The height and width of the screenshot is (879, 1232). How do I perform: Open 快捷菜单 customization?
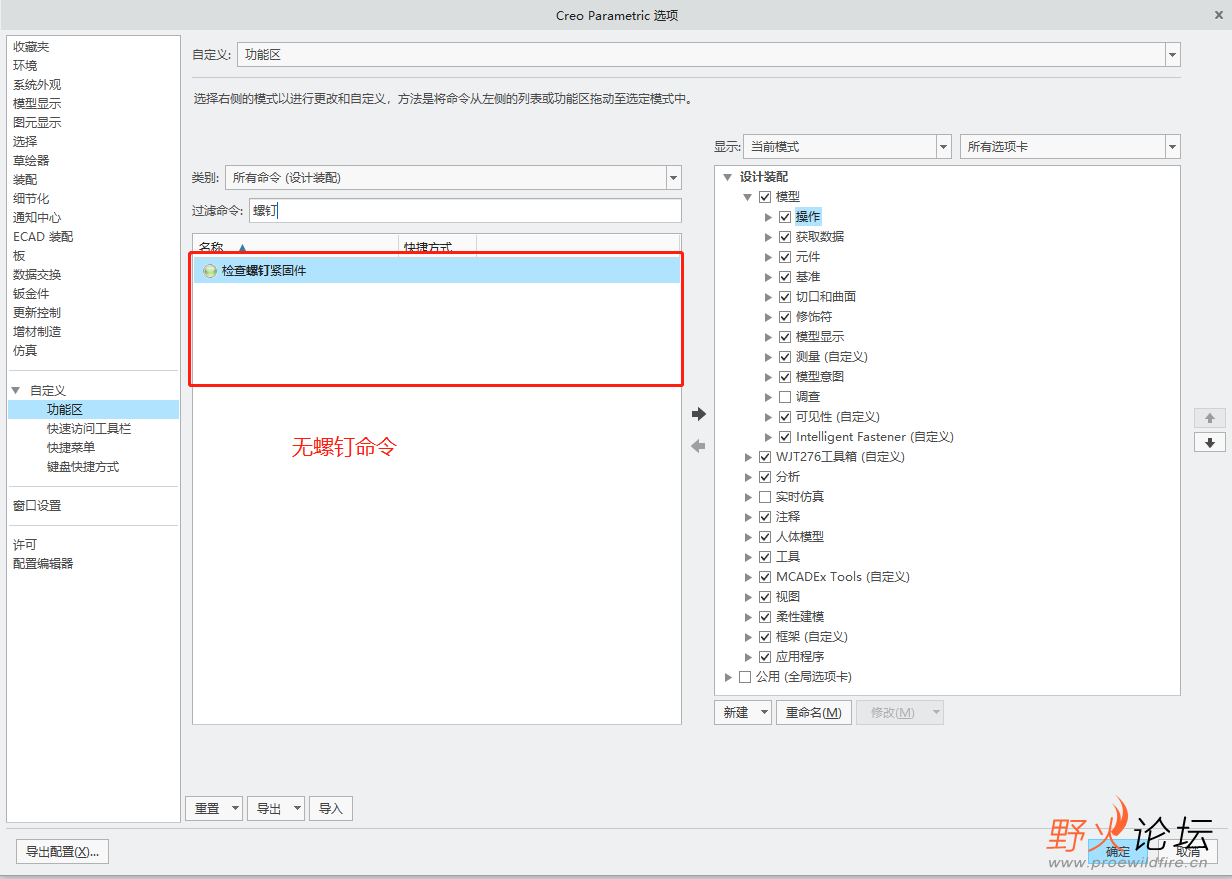point(71,448)
